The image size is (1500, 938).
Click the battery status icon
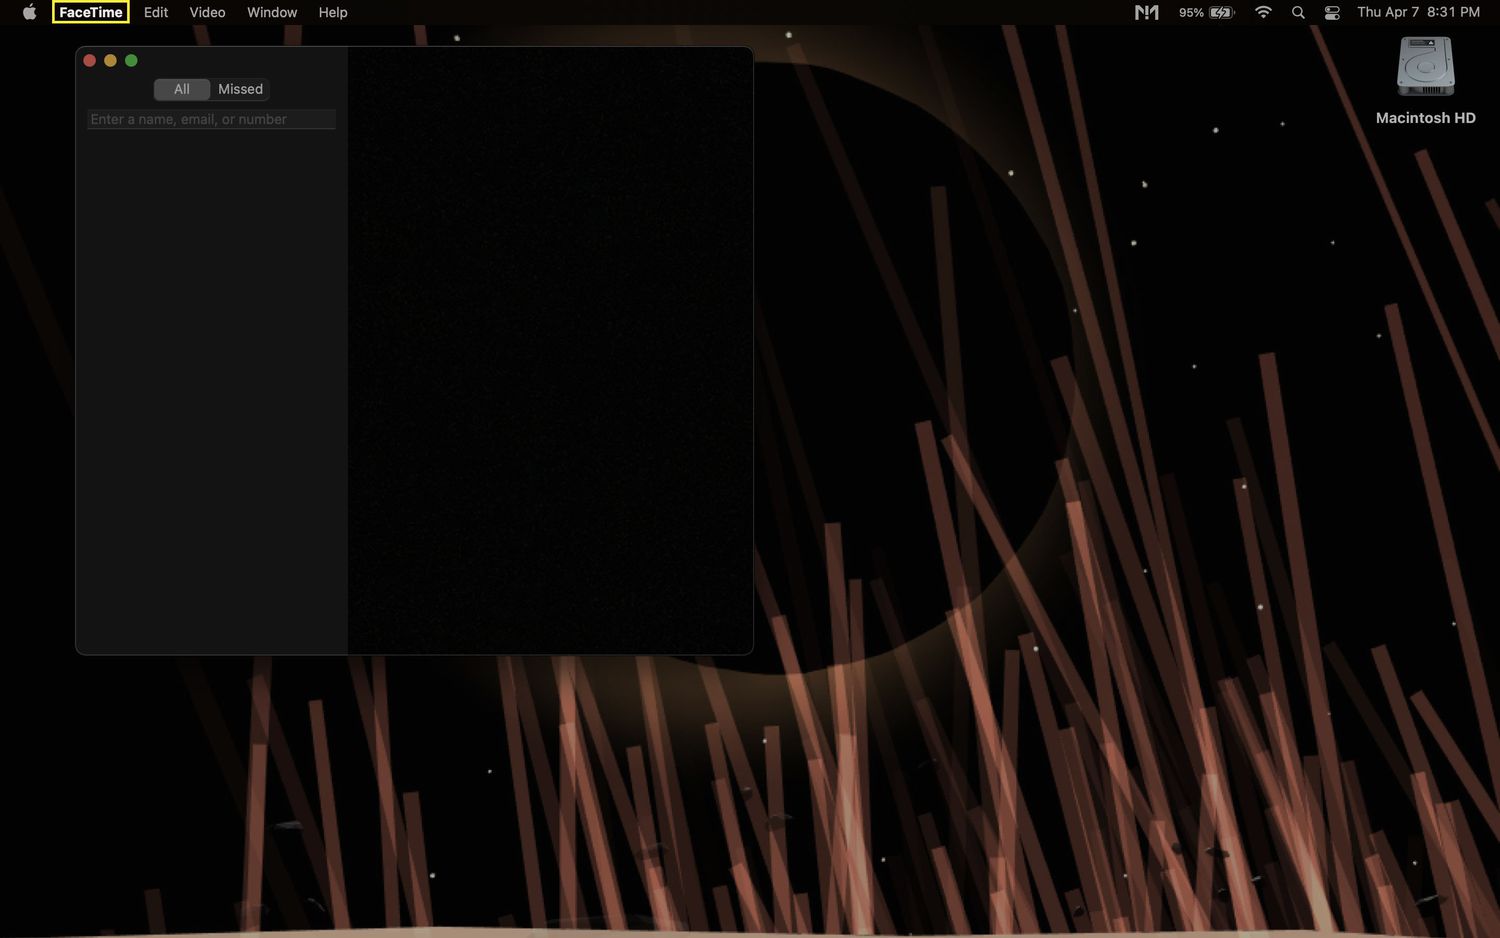1221,12
